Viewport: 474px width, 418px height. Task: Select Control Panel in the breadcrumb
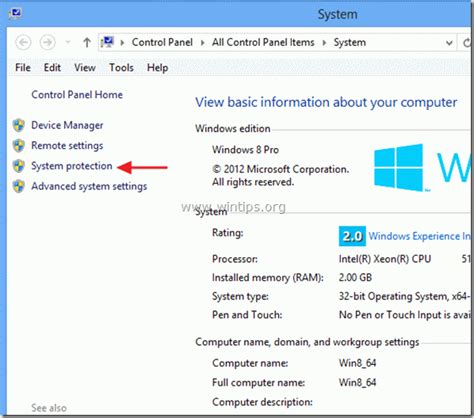tap(162, 42)
